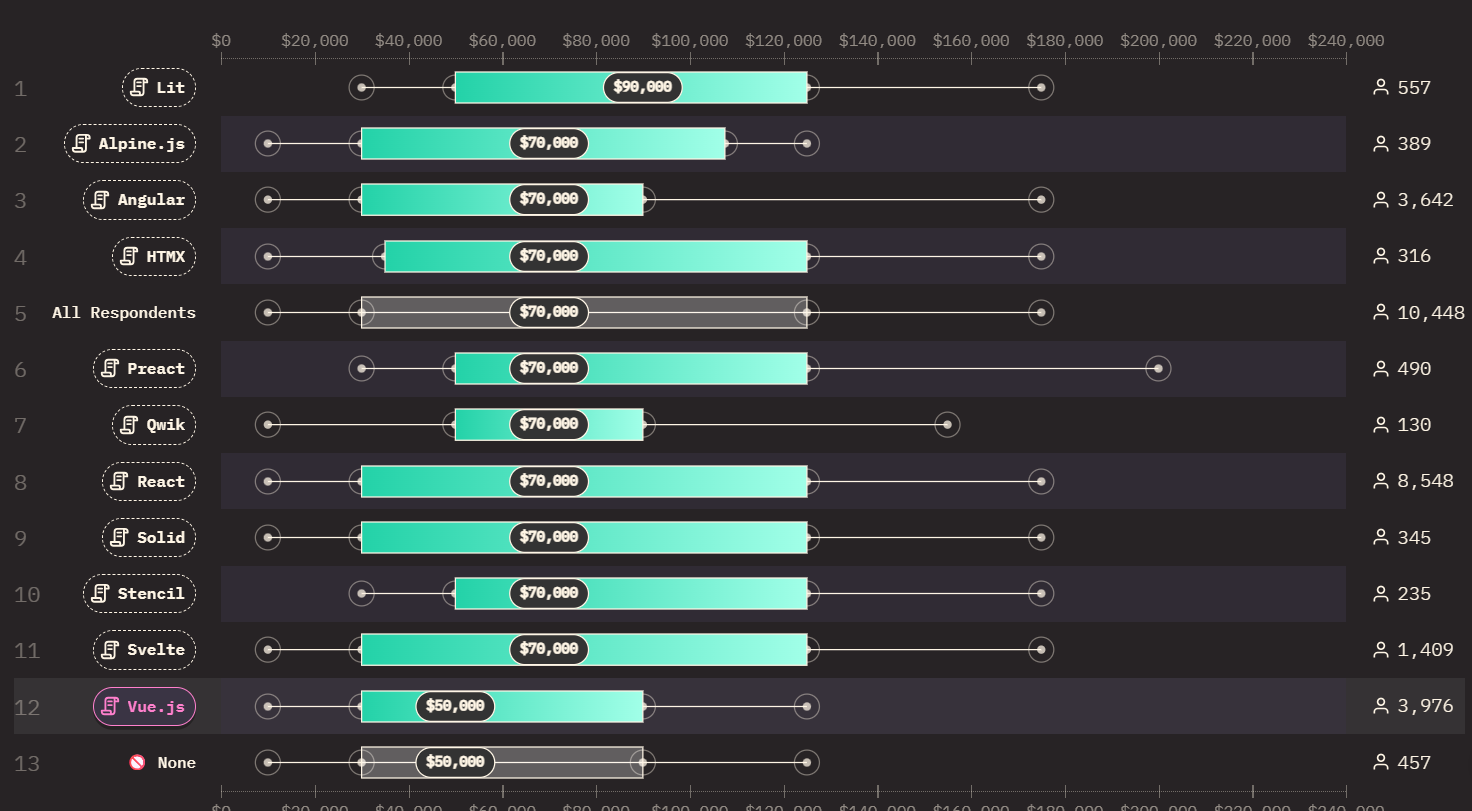This screenshot has width=1472, height=811.
Task: Click the script icon in the Qwik tag
Action: click(129, 425)
